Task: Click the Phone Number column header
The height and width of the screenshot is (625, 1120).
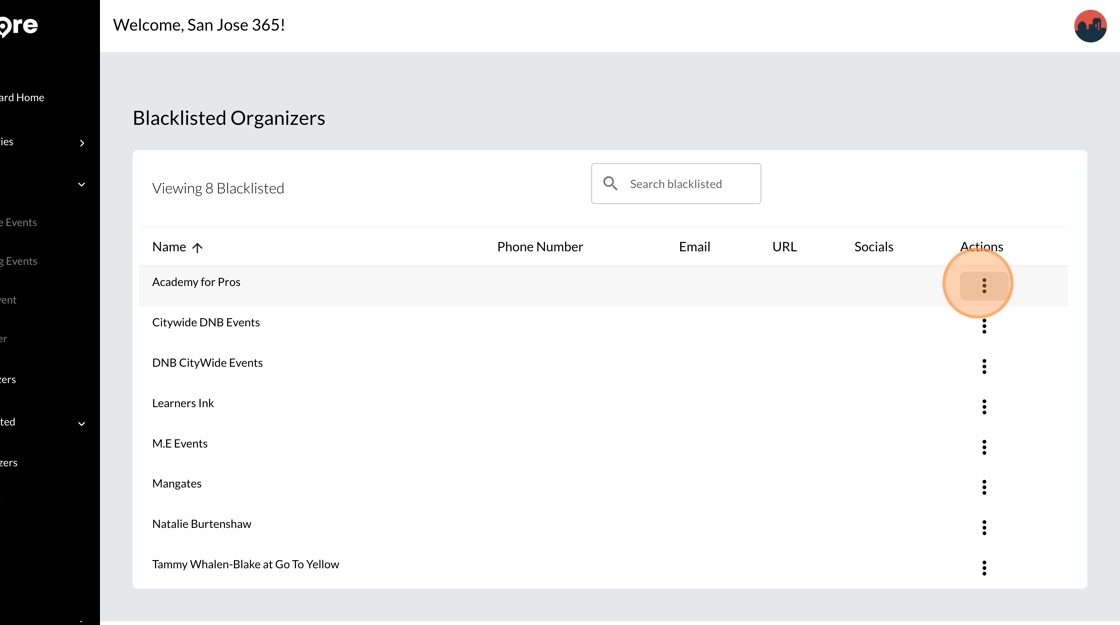Action: point(540,247)
